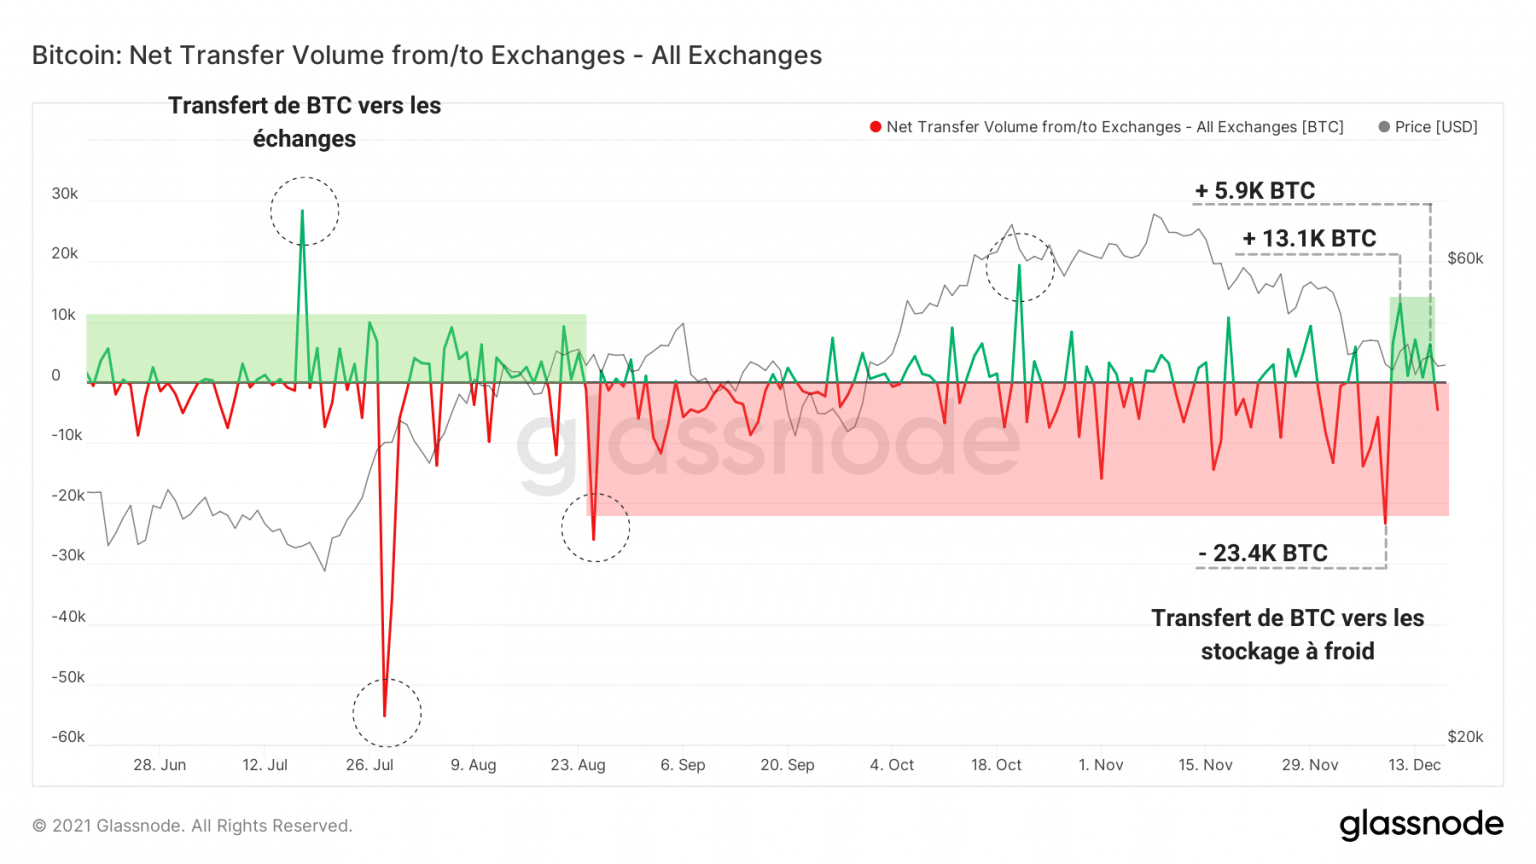
Task: Click the 13. Dec date on x-axis
Action: (1414, 765)
